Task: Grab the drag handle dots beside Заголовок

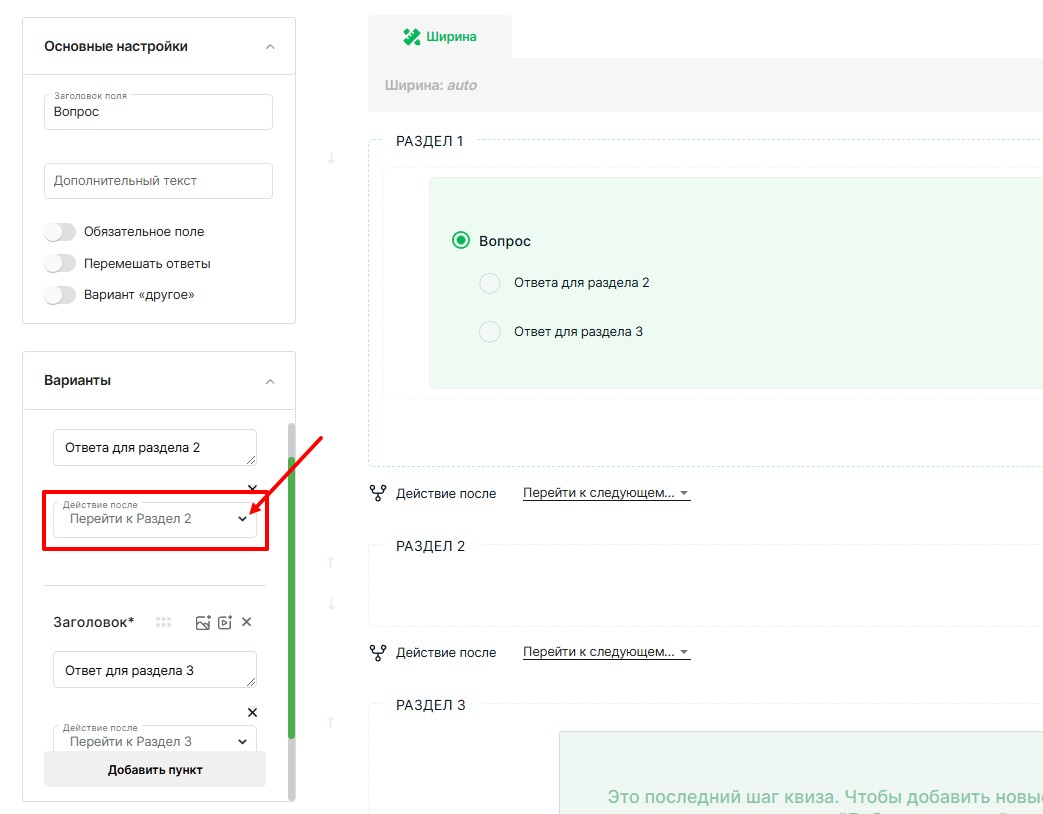Action: [164, 622]
